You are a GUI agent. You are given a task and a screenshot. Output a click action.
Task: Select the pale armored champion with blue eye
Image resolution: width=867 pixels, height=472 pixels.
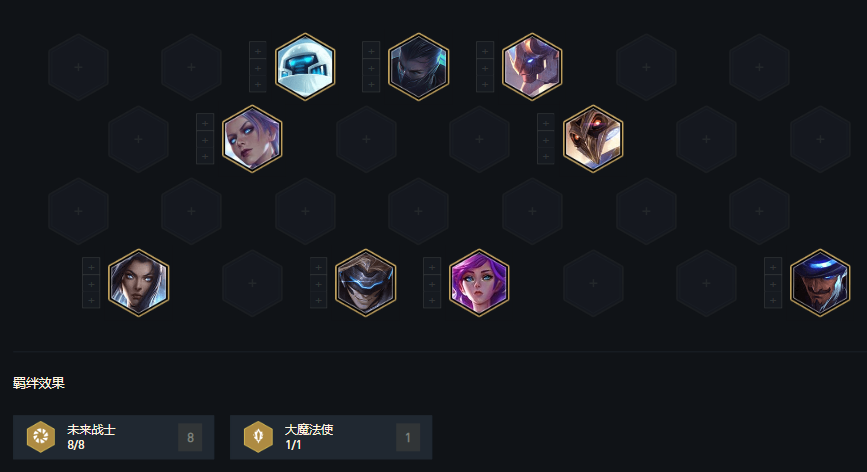point(532,67)
